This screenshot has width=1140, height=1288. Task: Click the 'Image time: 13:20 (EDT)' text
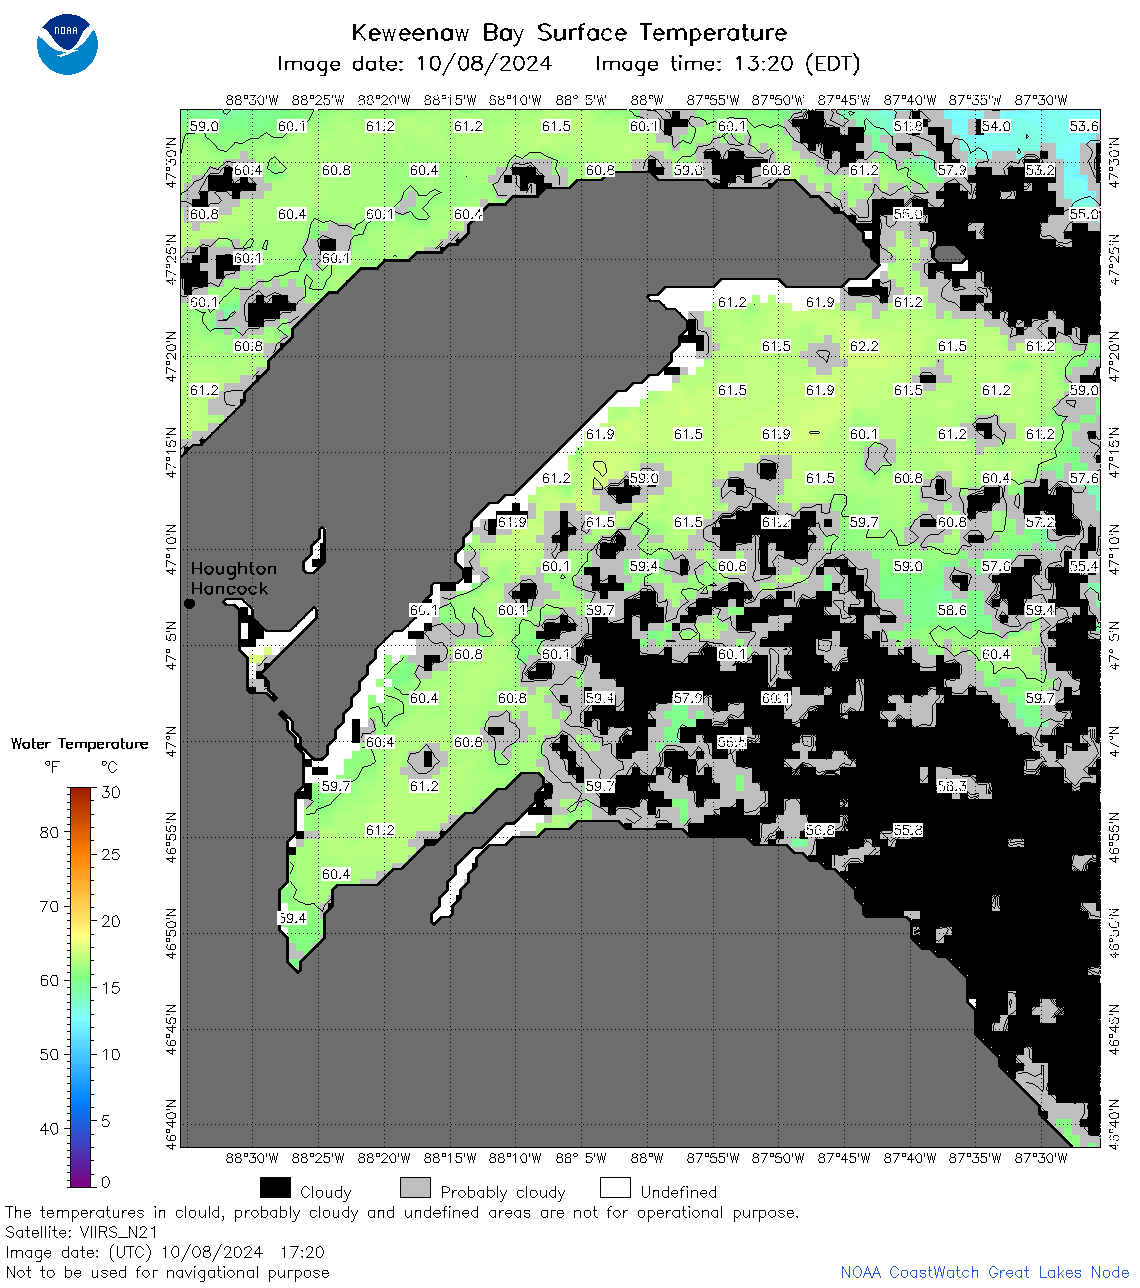tap(727, 64)
